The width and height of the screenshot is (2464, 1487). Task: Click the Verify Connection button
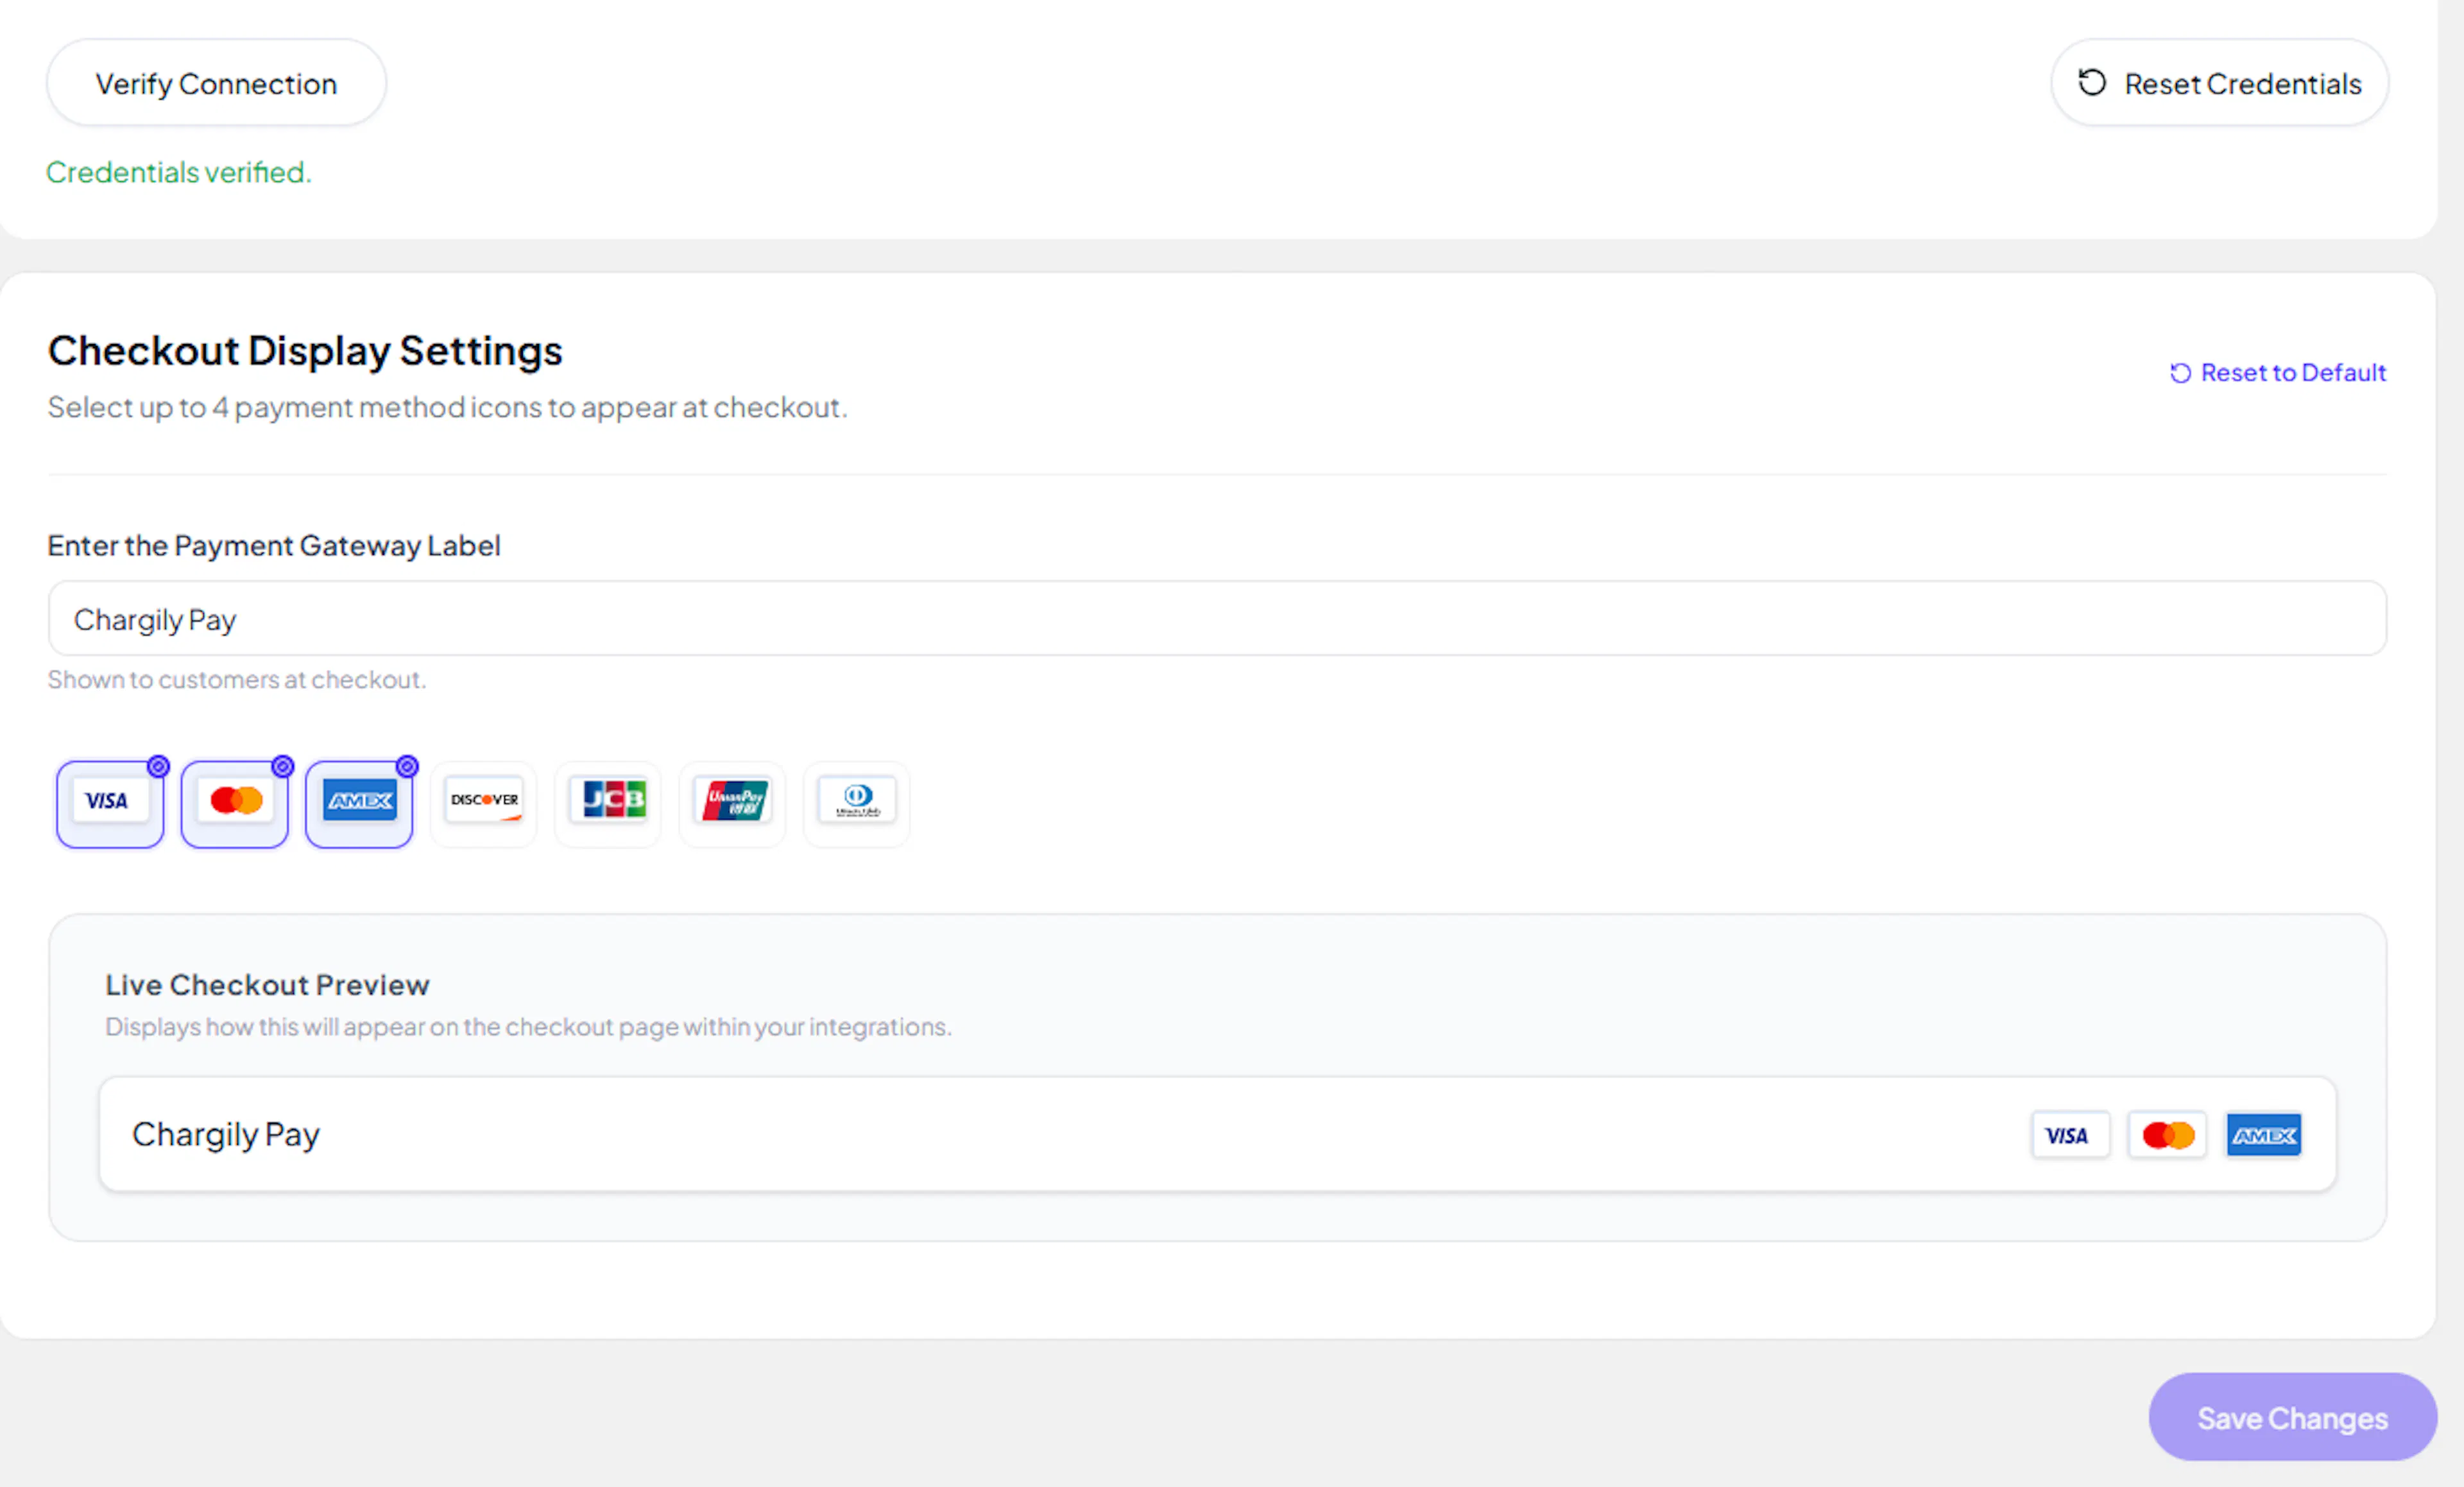coord(216,83)
